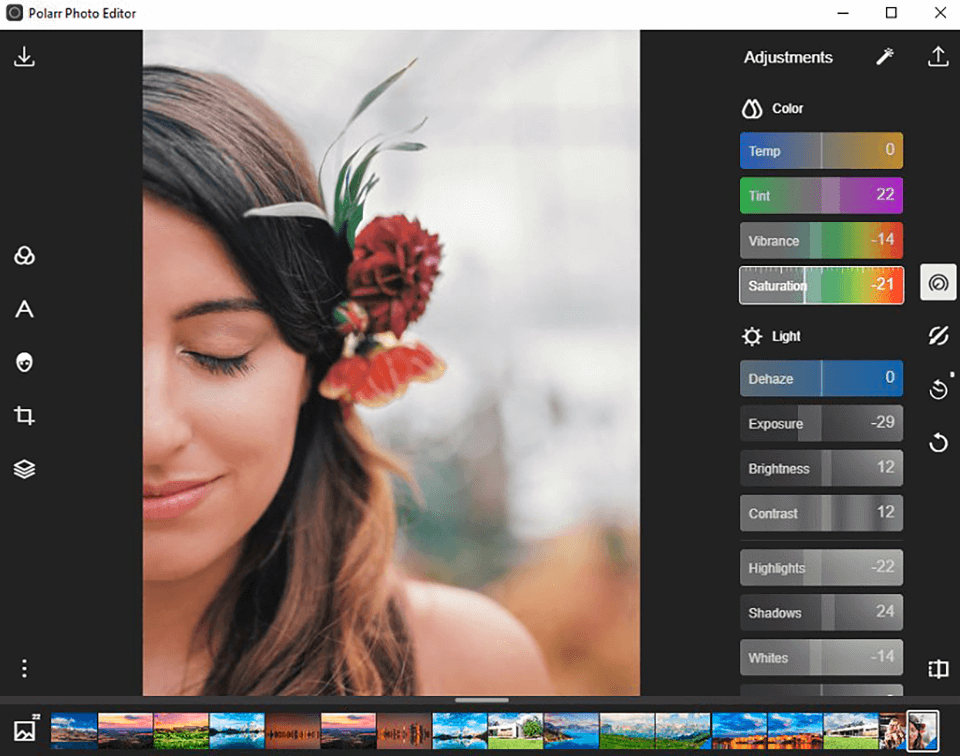Click the export button

[938, 57]
